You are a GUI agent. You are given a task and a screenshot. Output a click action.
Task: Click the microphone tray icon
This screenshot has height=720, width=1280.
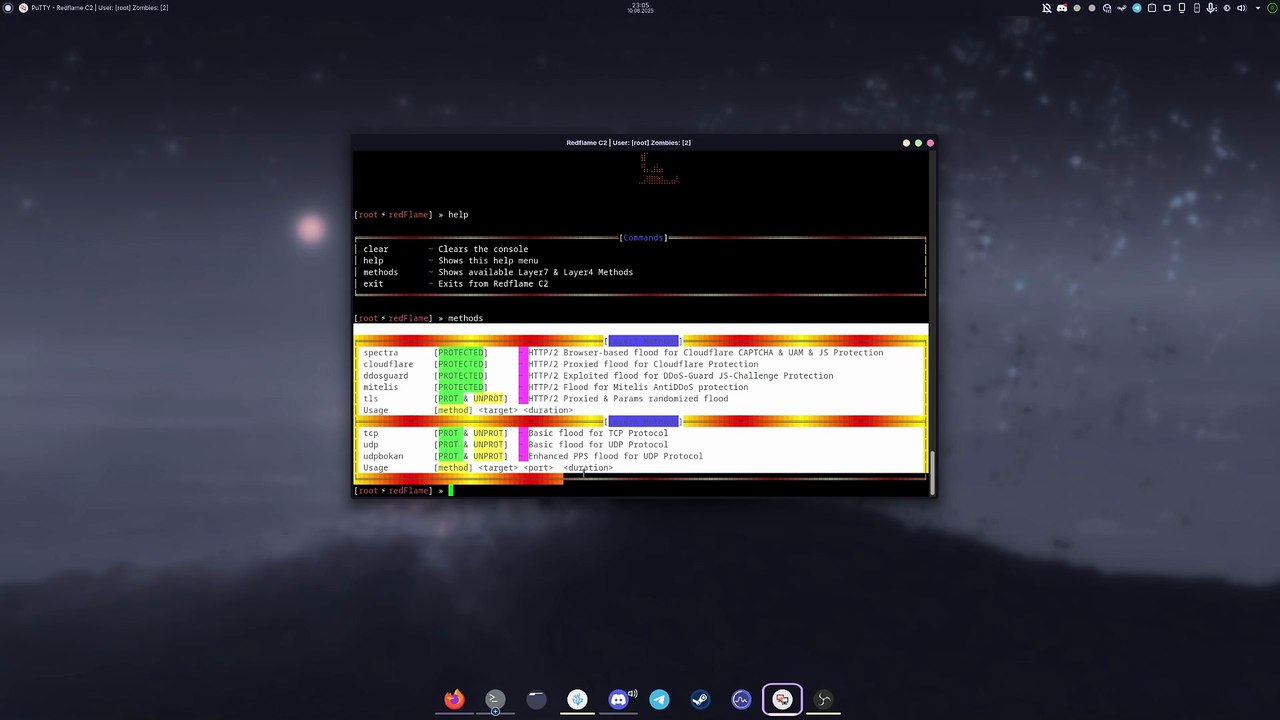coord(1212,8)
